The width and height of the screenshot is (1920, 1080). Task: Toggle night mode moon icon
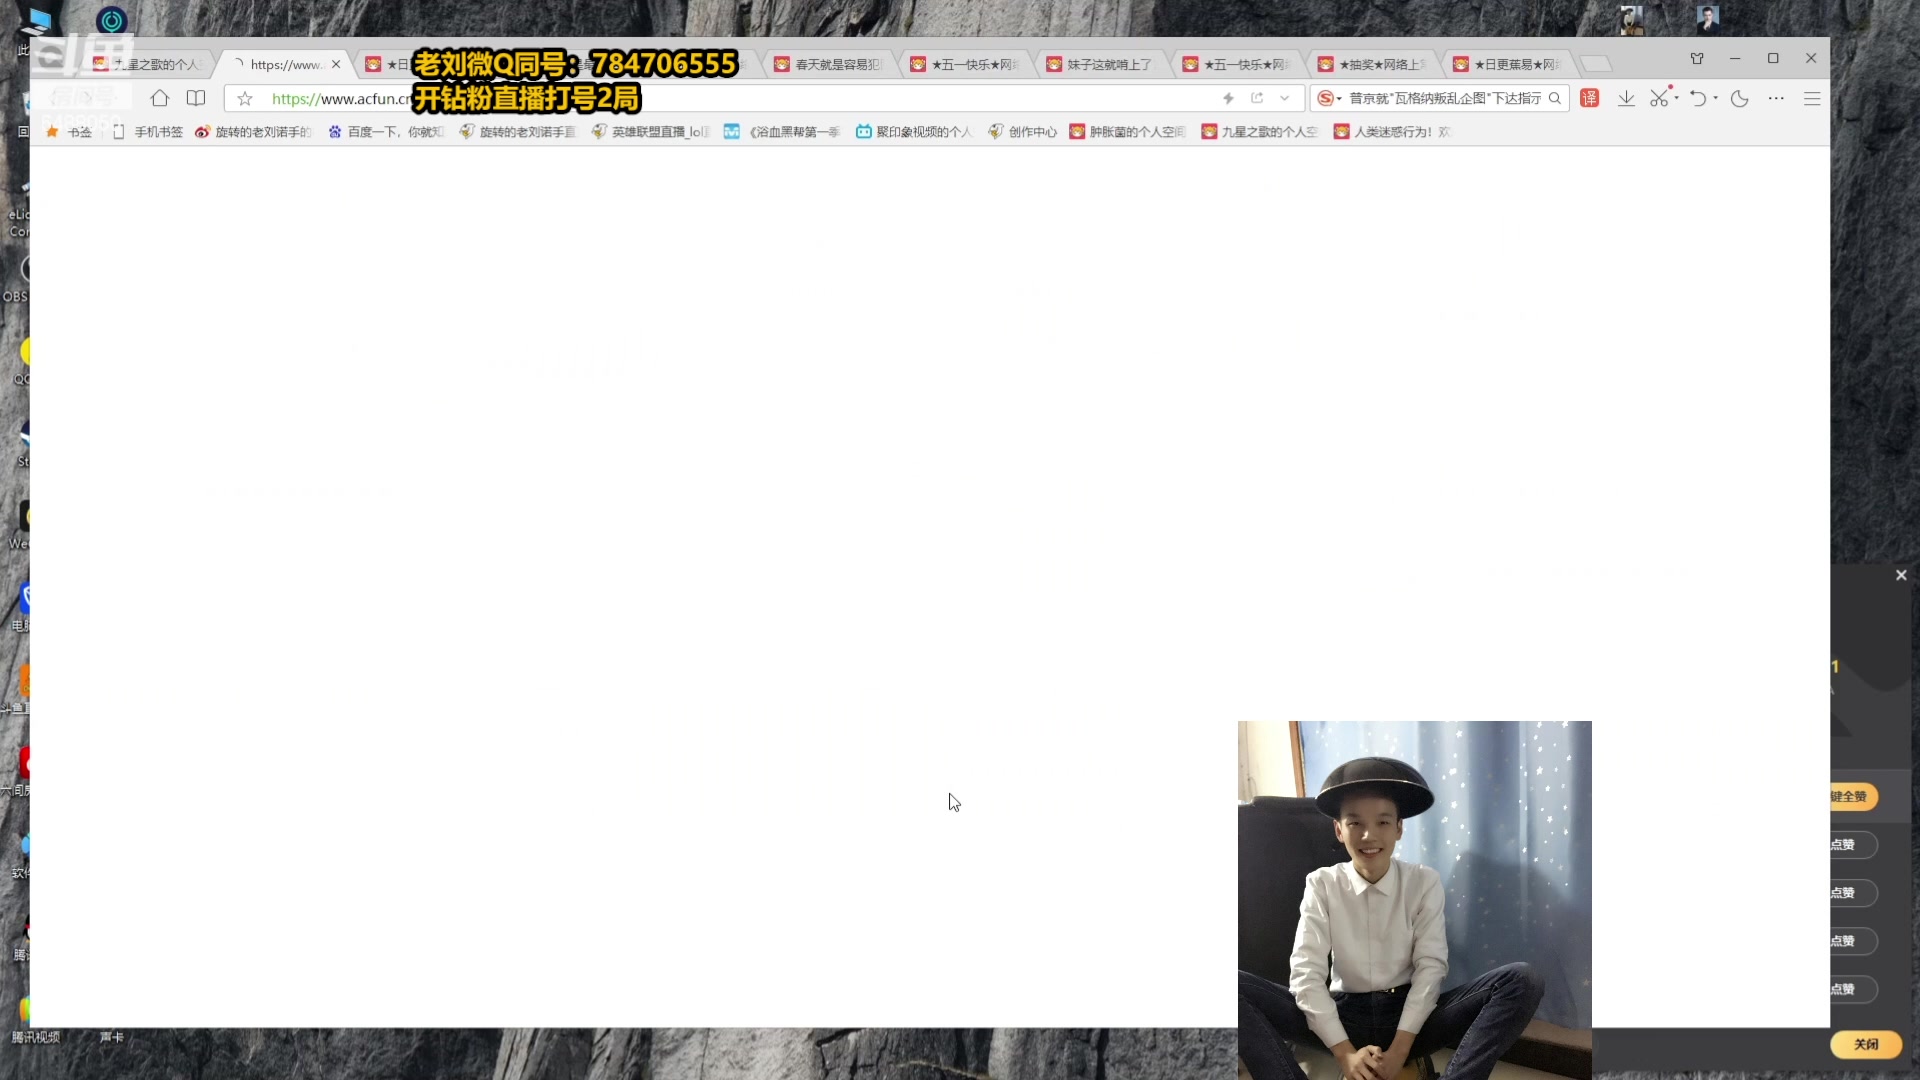click(x=1740, y=98)
